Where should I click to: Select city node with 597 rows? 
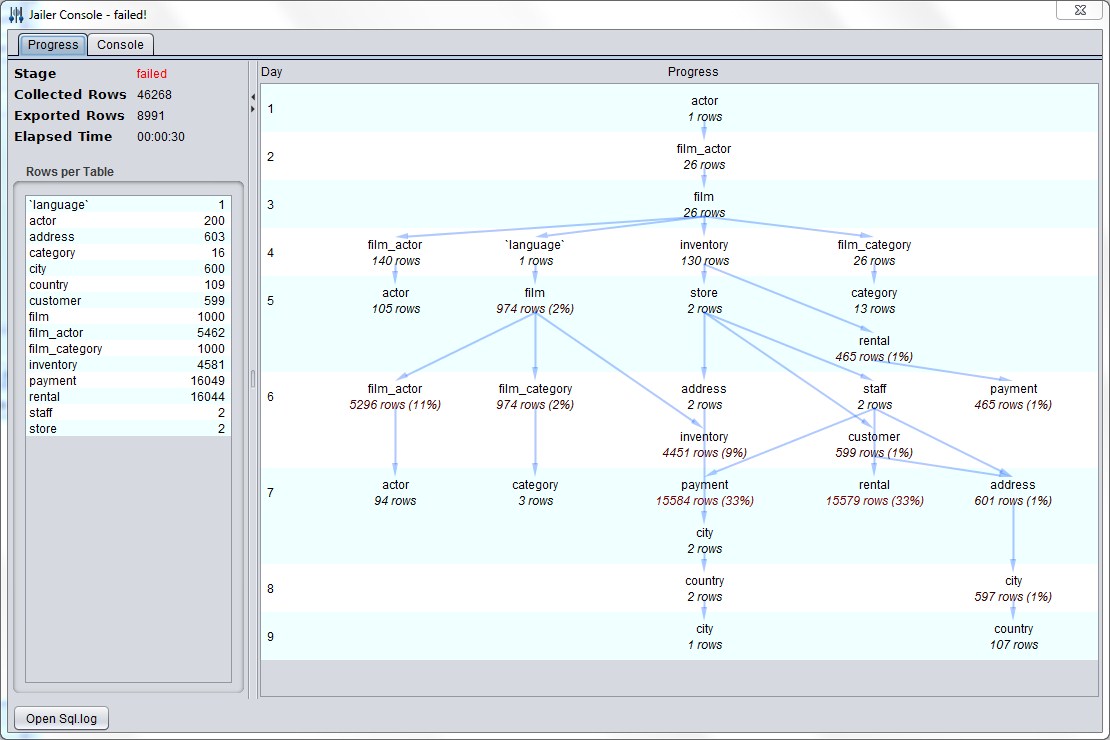click(x=1013, y=589)
